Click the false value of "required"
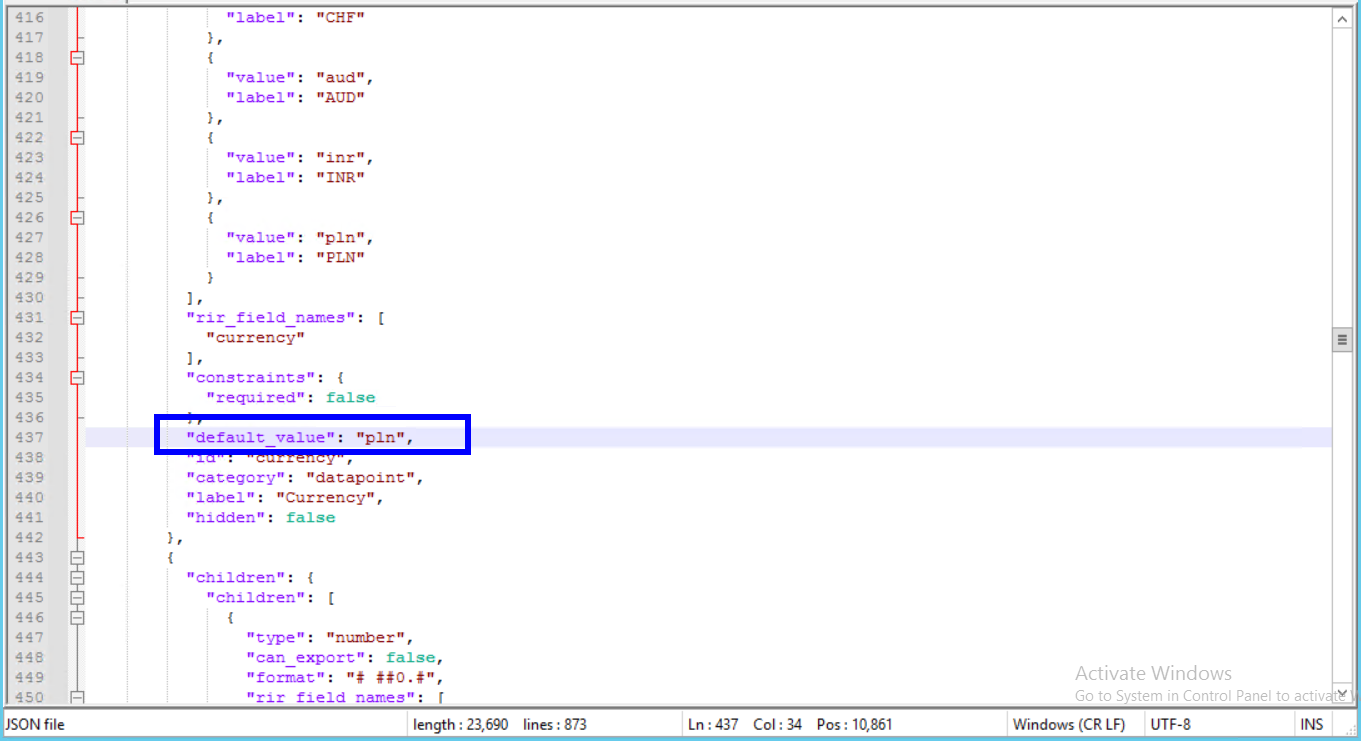This screenshot has height=741, width=1361. pyautogui.click(x=350, y=398)
